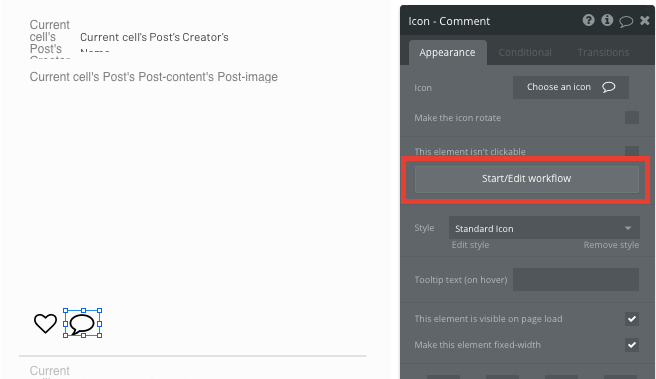The image size is (656, 379).
Task: Click the info icon in panel header
Action: (x=607, y=20)
